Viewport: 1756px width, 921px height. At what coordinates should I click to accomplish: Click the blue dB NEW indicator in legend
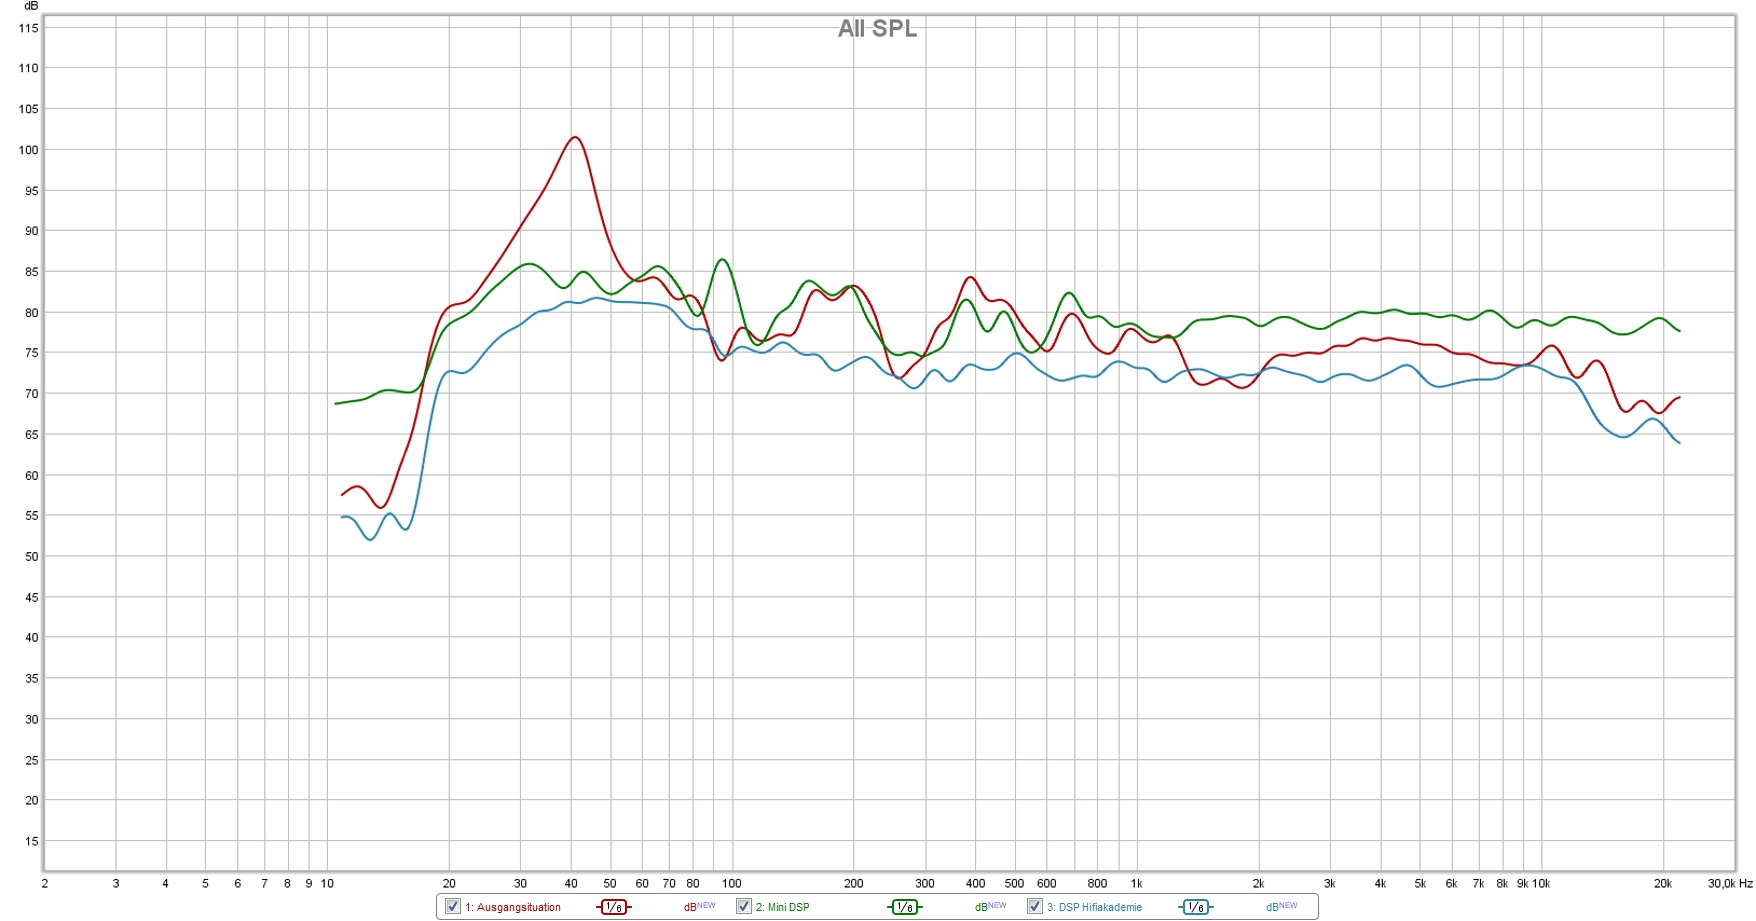pyautogui.click(x=1281, y=907)
